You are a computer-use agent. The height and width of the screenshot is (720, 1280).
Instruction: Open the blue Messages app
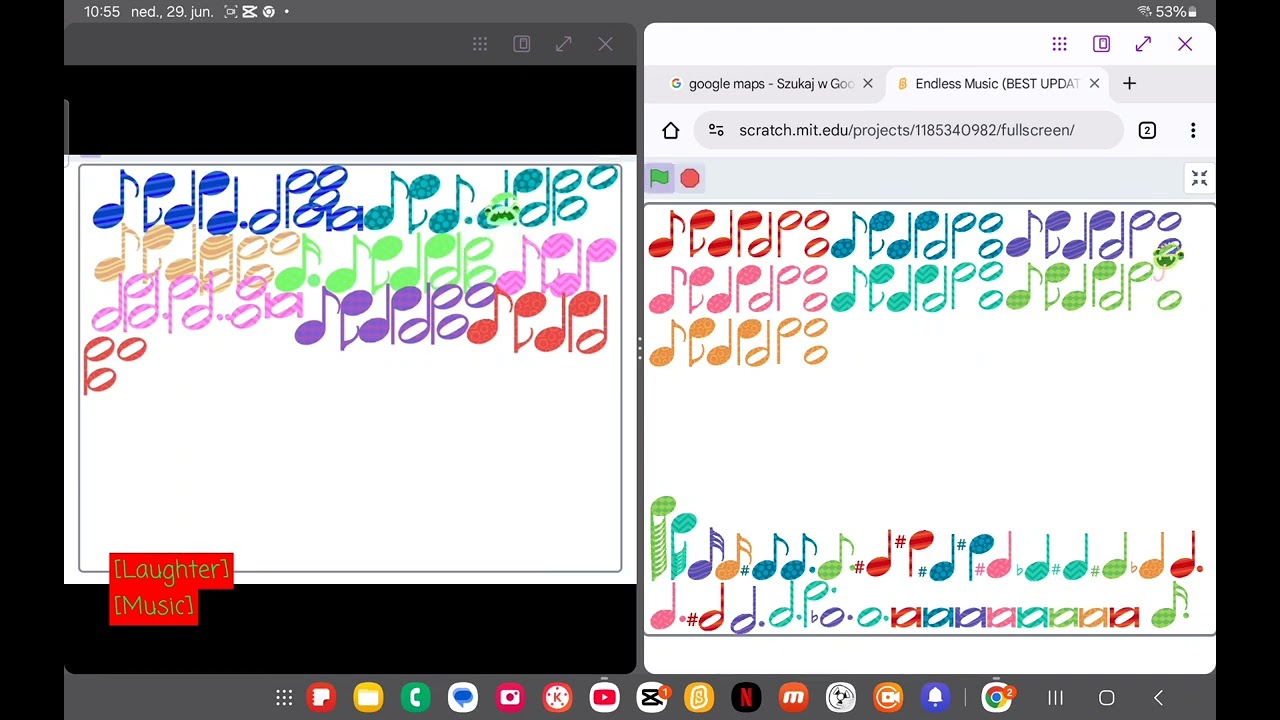pos(463,698)
